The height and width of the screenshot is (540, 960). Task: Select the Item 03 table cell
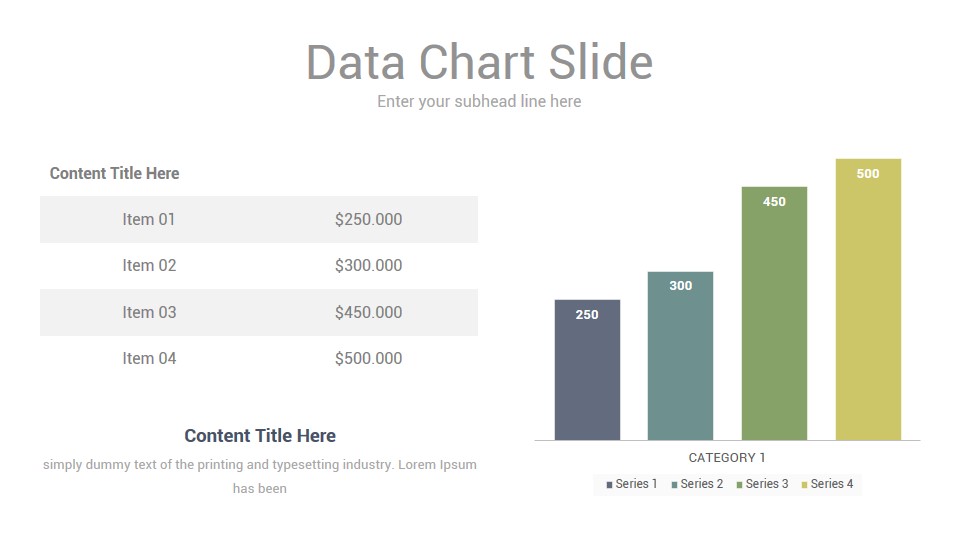pos(149,312)
